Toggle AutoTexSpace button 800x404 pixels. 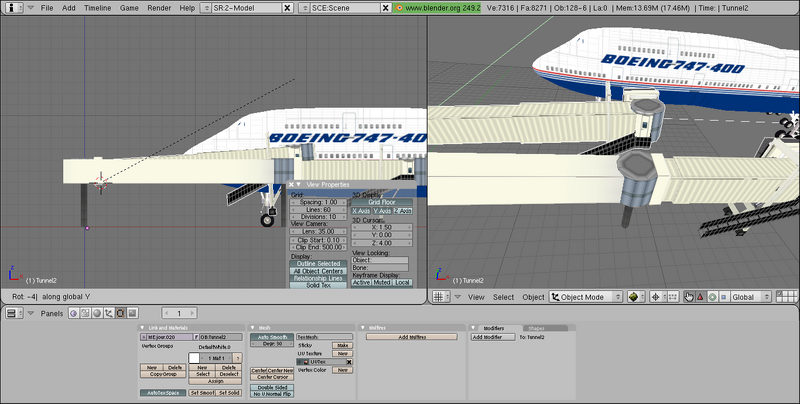(163, 393)
